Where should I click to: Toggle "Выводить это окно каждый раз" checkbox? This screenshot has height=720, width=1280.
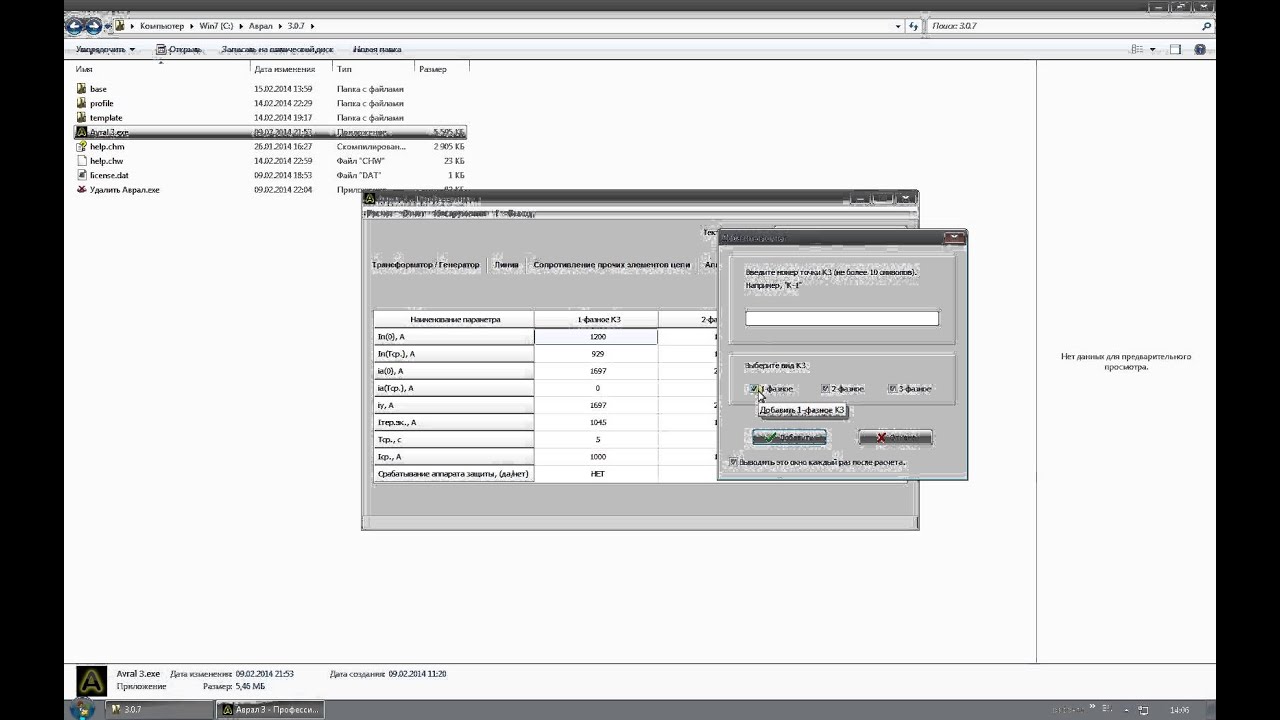tap(734, 462)
